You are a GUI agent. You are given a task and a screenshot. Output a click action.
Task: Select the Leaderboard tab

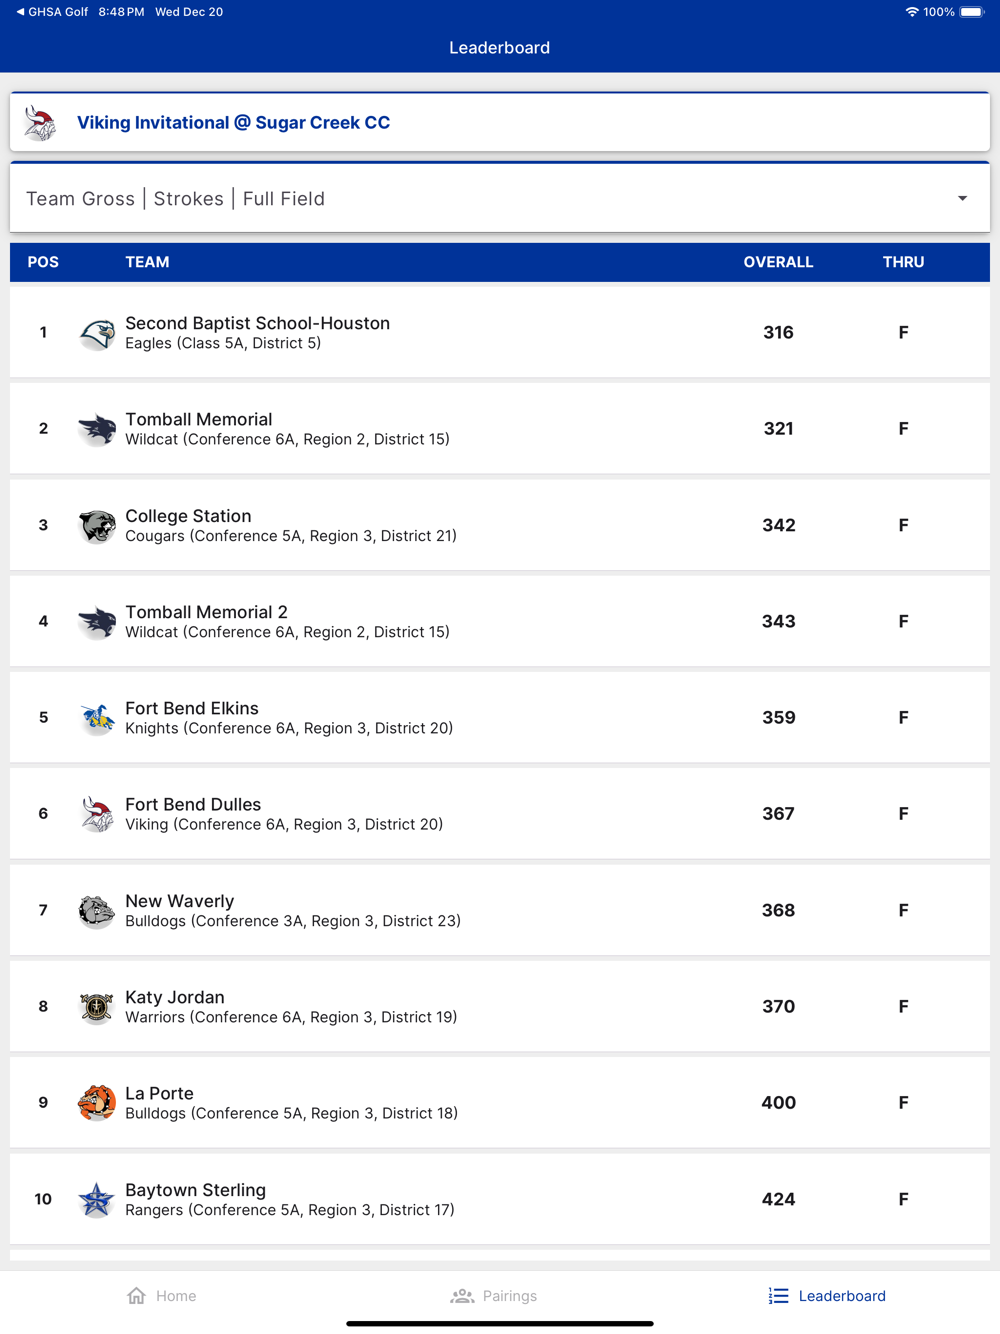click(827, 1296)
